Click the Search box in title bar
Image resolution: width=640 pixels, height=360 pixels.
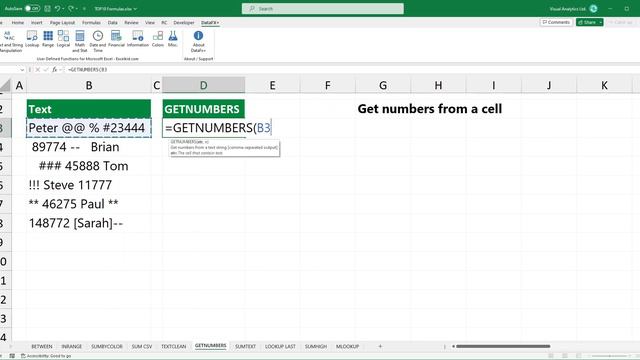click(x=322, y=9)
